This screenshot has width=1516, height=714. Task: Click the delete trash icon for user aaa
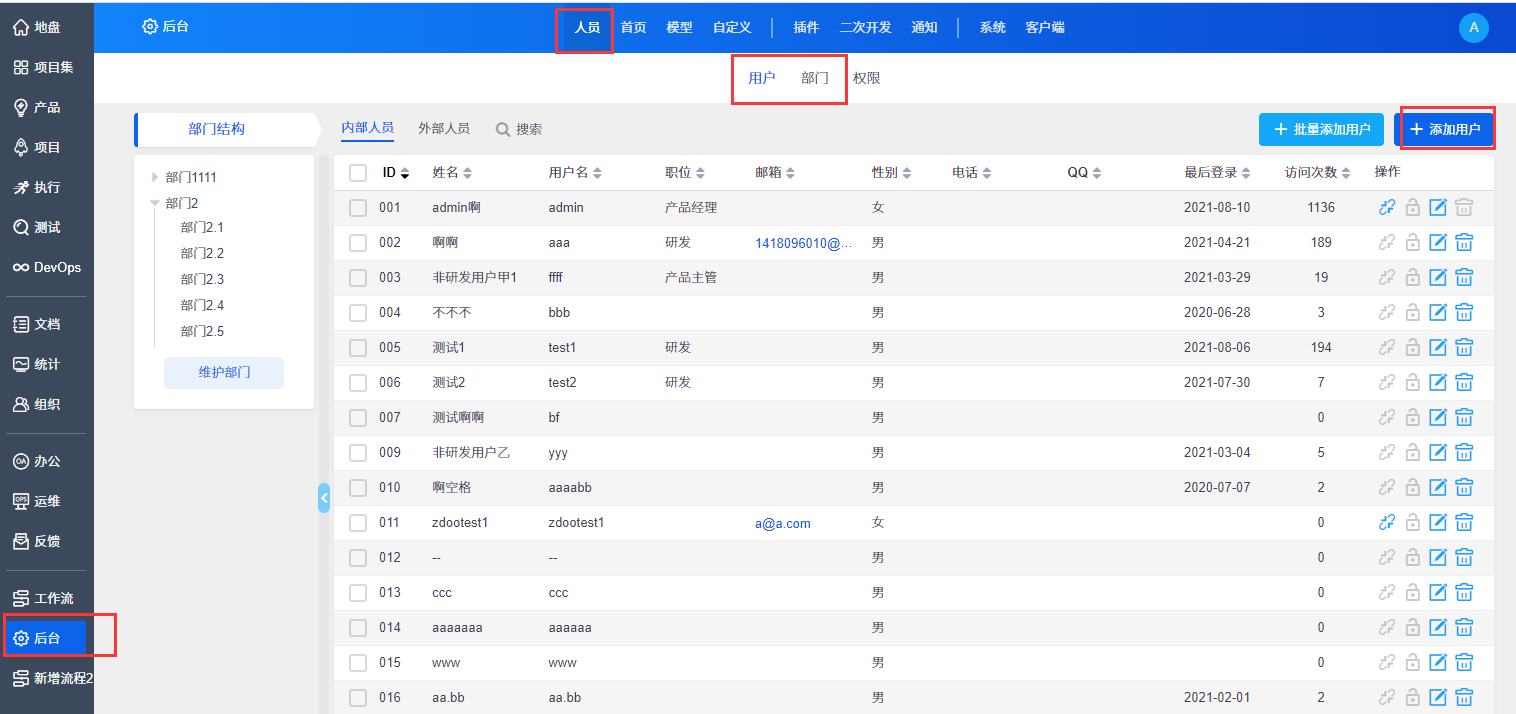point(1464,243)
